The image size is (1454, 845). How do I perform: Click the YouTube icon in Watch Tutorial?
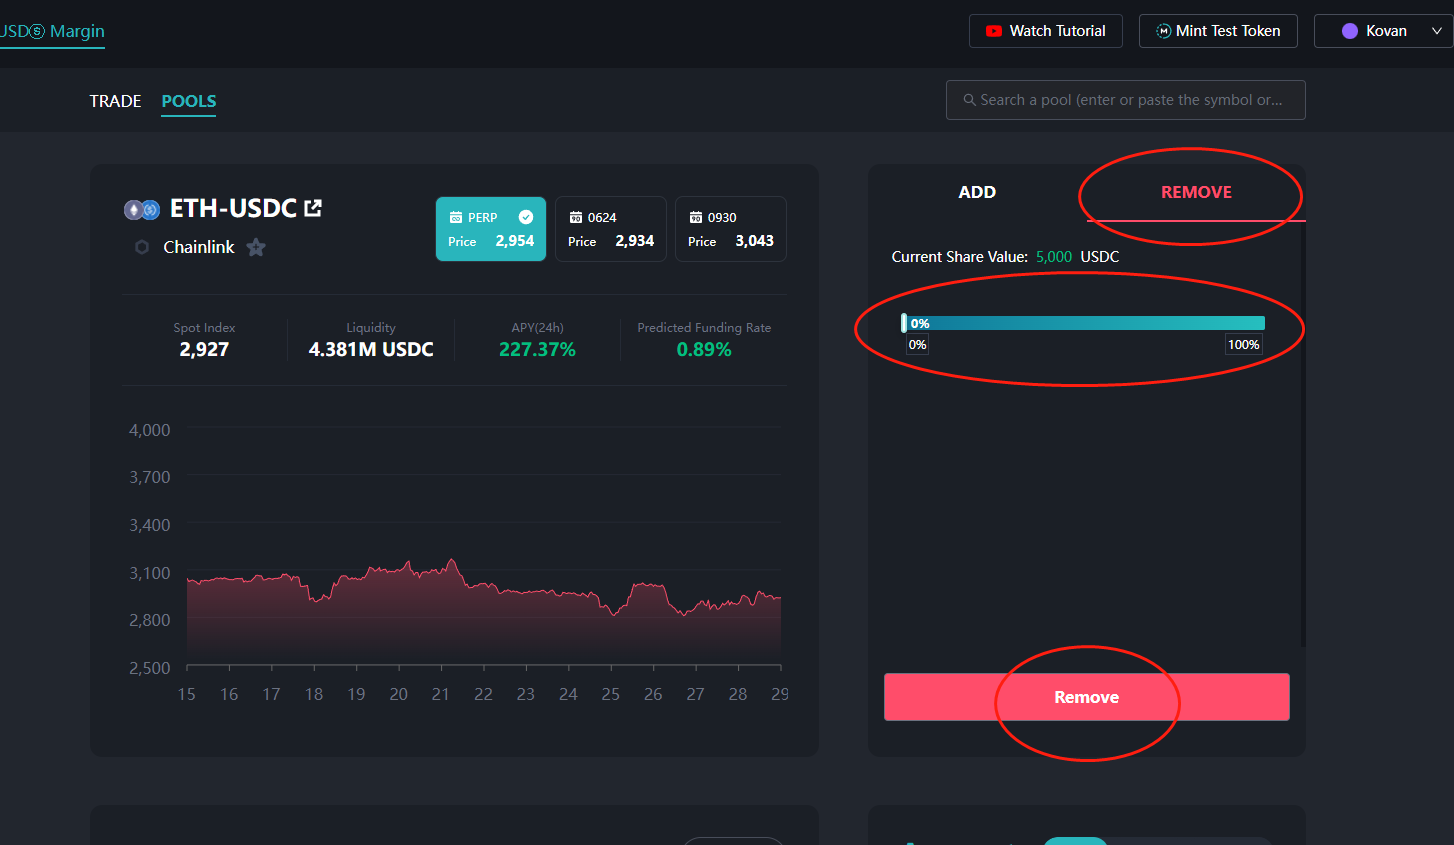(993, 31)
